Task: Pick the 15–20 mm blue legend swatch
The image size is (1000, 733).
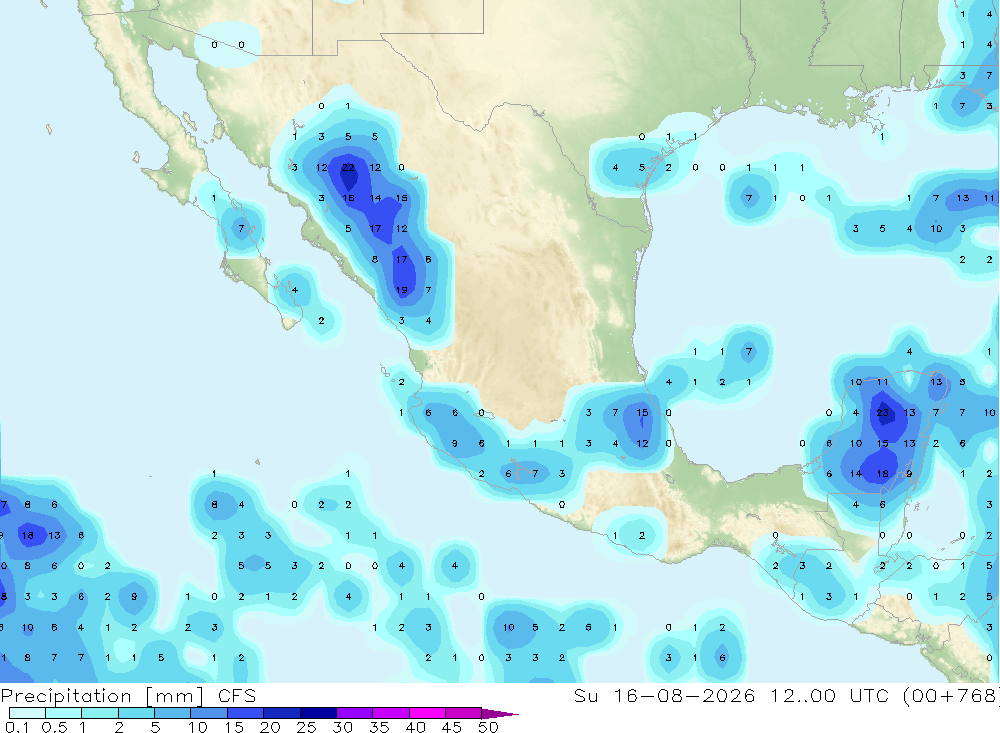Action: point(246,713)
